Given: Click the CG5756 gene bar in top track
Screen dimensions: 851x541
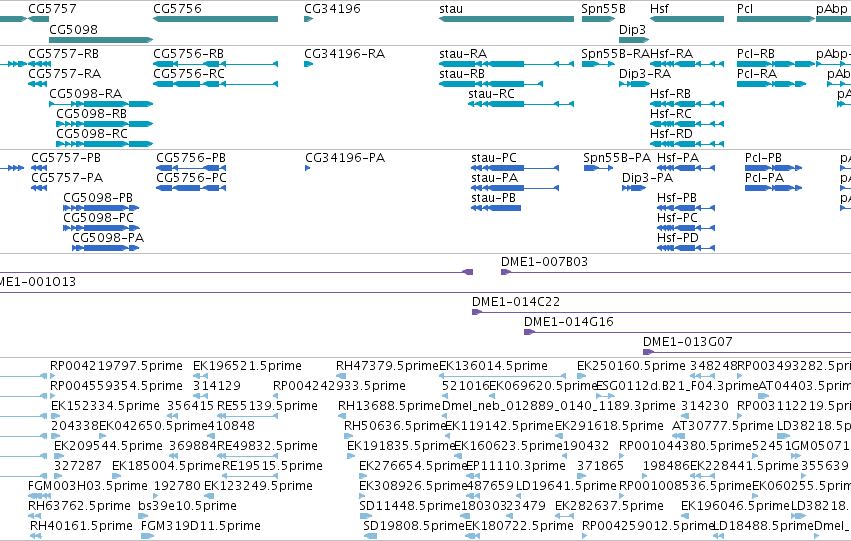Looking at the screenshot, I should click(x=215, y=19).
